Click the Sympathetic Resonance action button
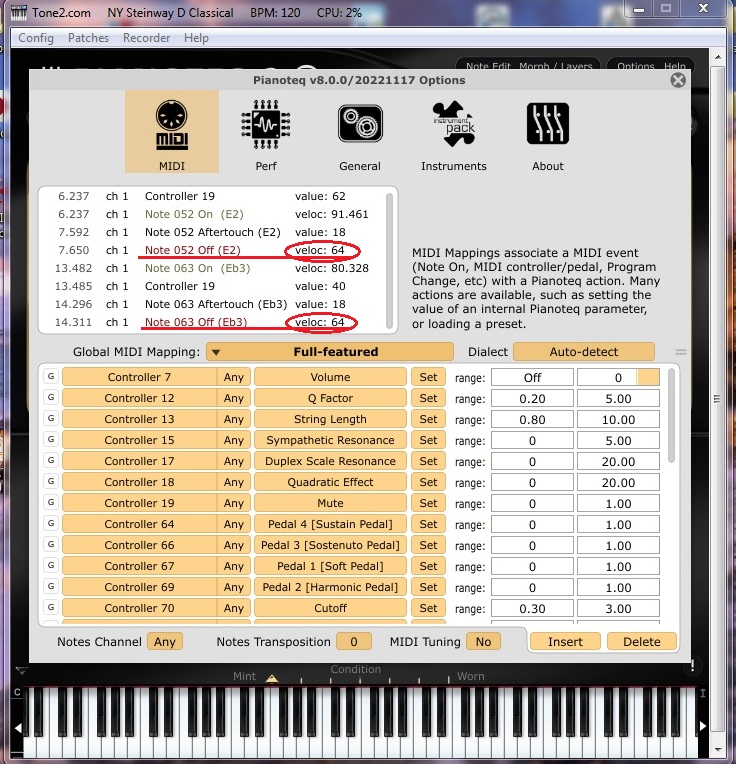This screenshot has width=736, height=764. coord(330,440)
